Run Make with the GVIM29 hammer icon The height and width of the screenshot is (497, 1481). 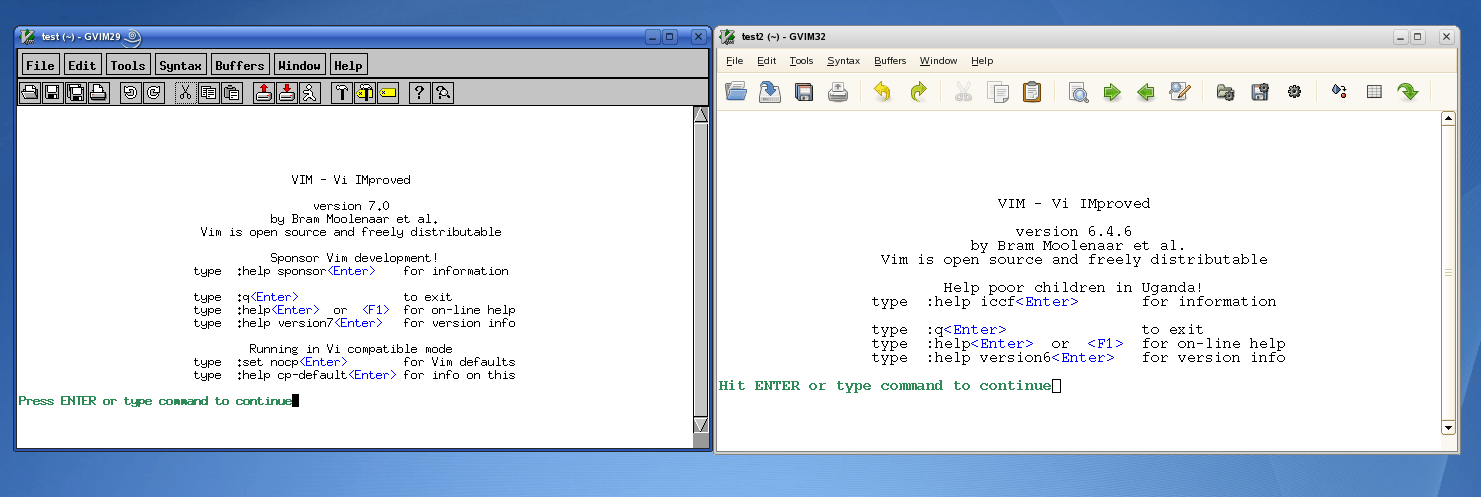tap(342, 93)
